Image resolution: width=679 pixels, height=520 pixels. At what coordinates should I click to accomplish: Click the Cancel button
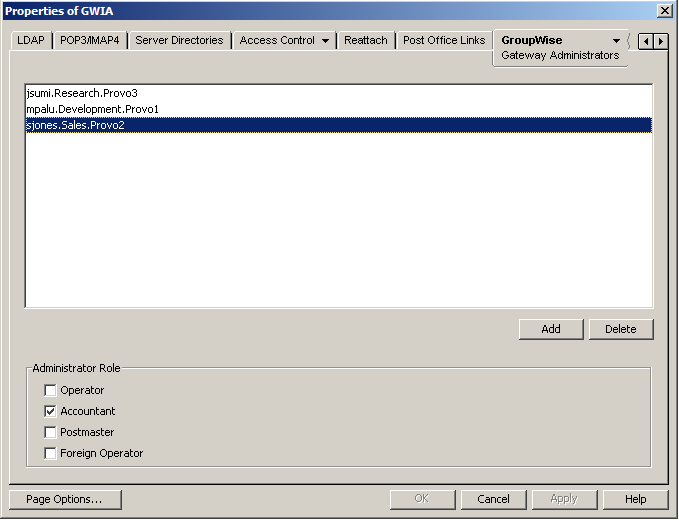pyautogui.click(x=493, y=500)
